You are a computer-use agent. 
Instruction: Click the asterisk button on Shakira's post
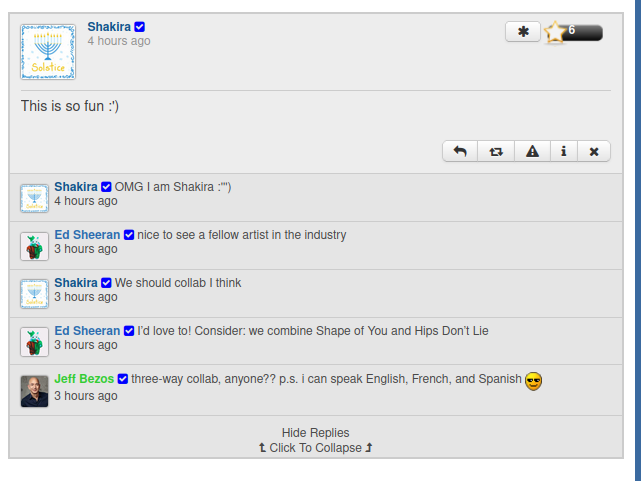(x=522, y=31)
